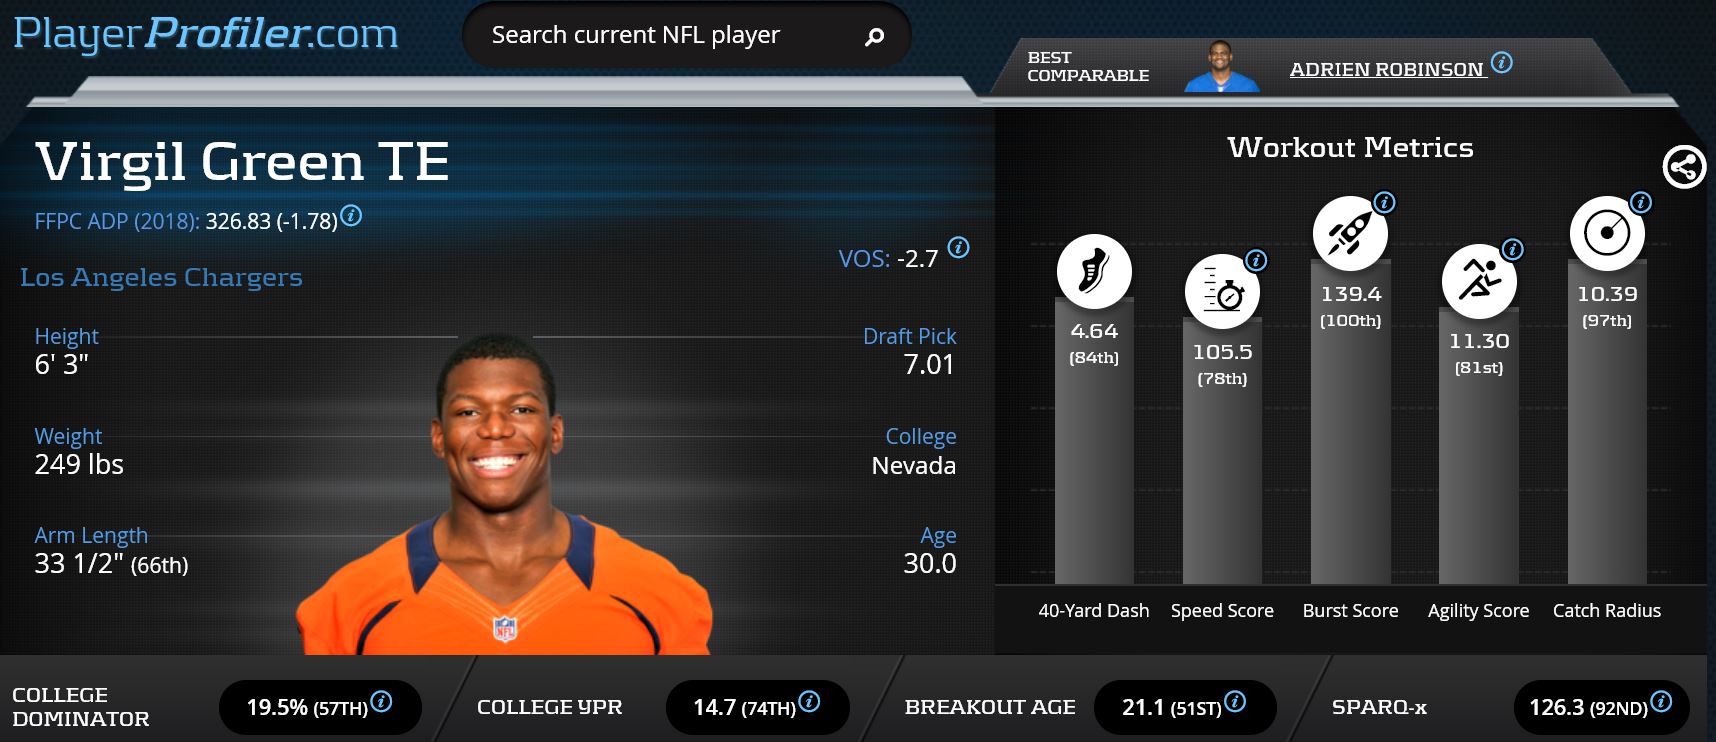Click the Burst Score rocket icon
The height and width of the screenshot is (742, 1716).
pyautogui.click(x=1350, y=233)
